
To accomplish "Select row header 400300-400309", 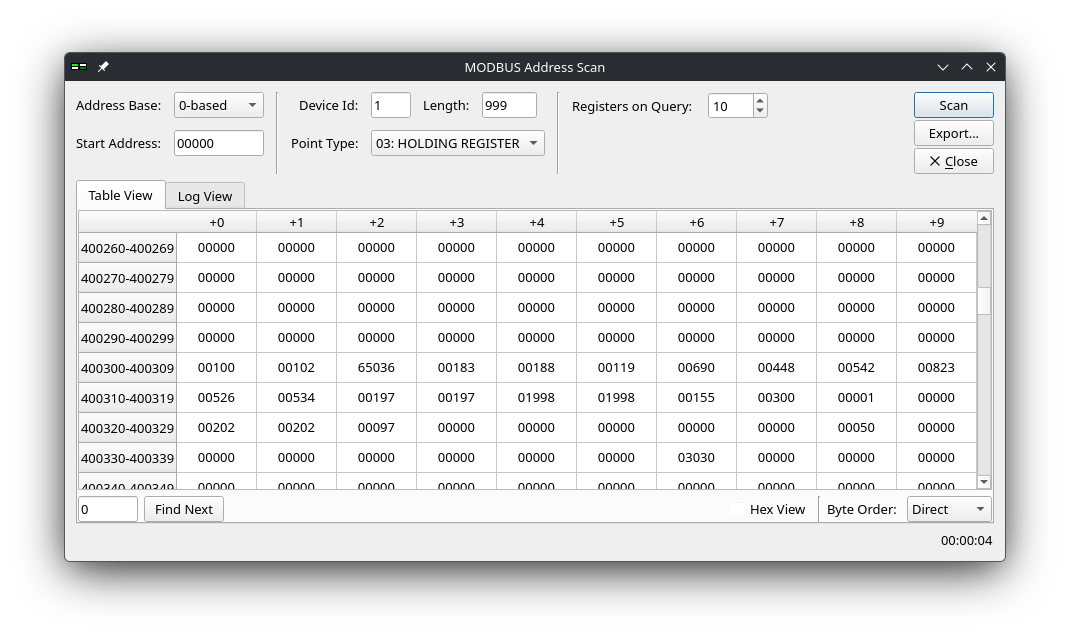I will [127, 368].
